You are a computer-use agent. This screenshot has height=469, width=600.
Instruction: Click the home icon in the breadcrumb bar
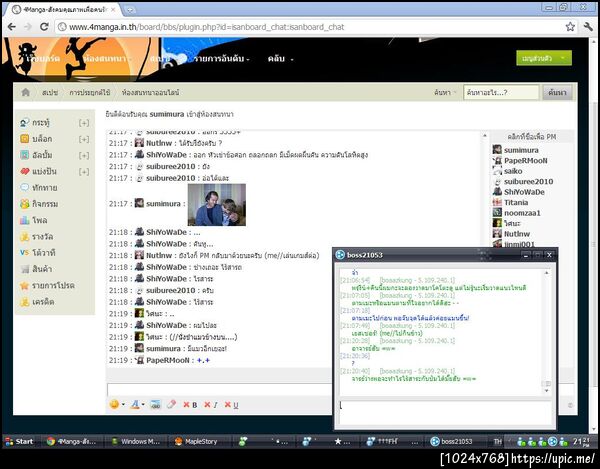pyautogui.click(x=26, y=92)
